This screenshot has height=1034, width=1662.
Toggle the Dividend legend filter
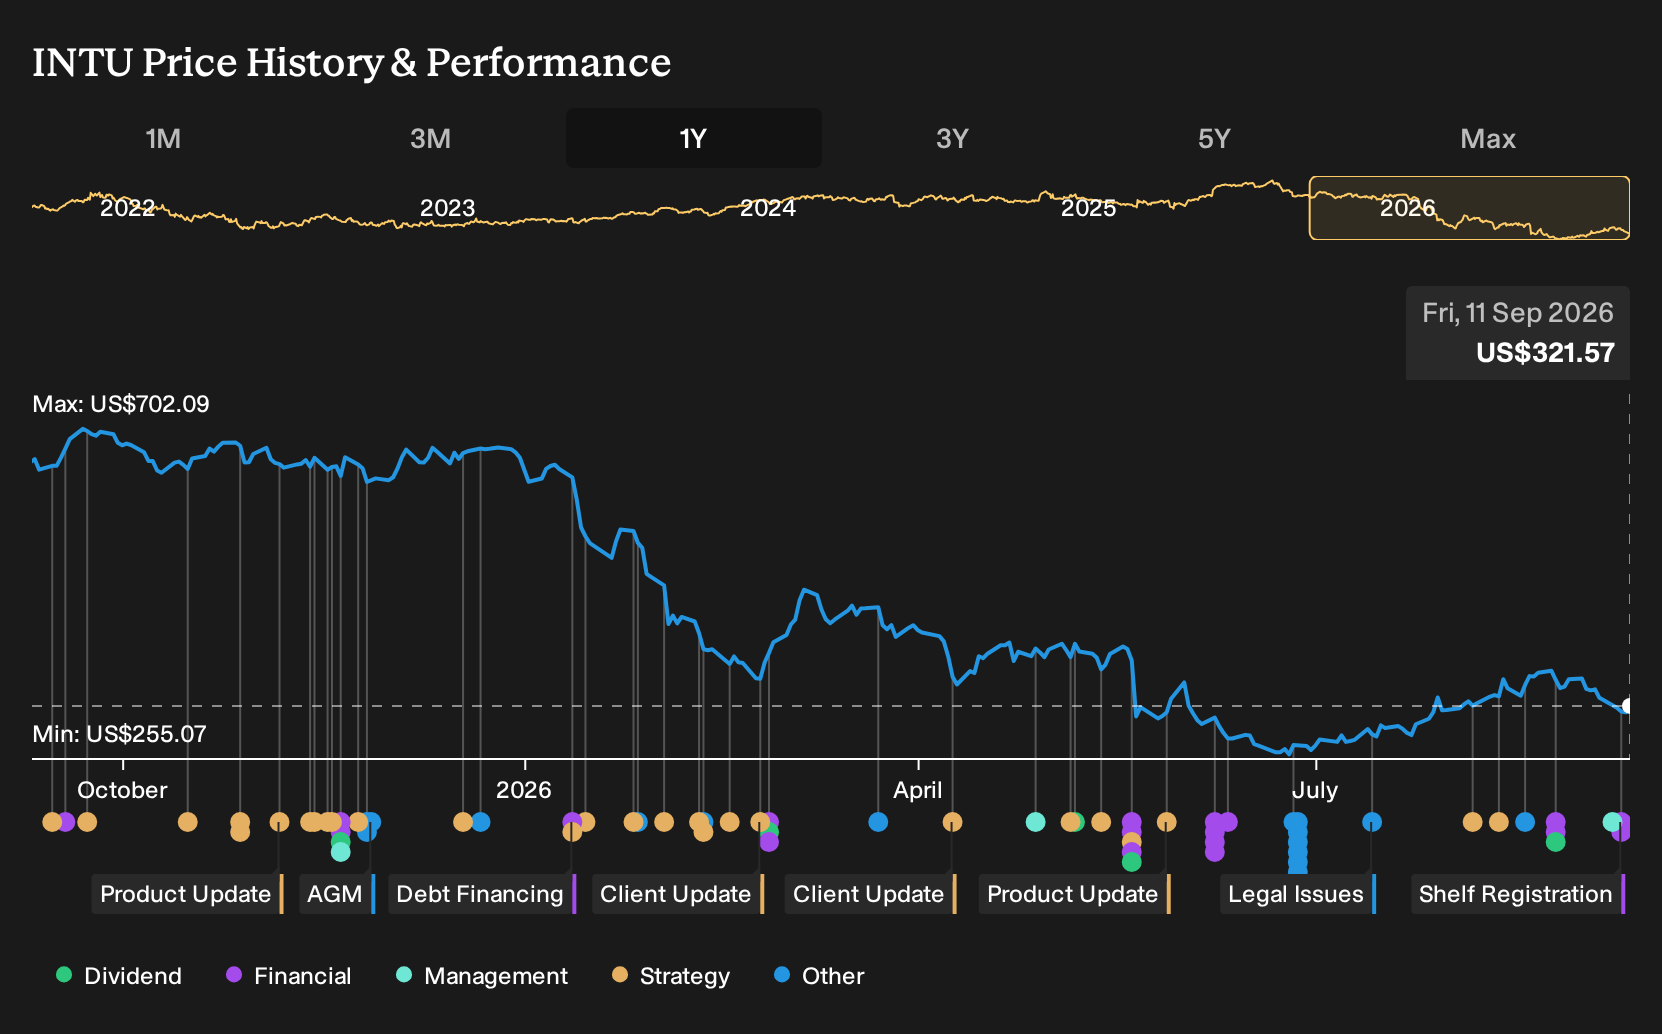pos(119,976)
